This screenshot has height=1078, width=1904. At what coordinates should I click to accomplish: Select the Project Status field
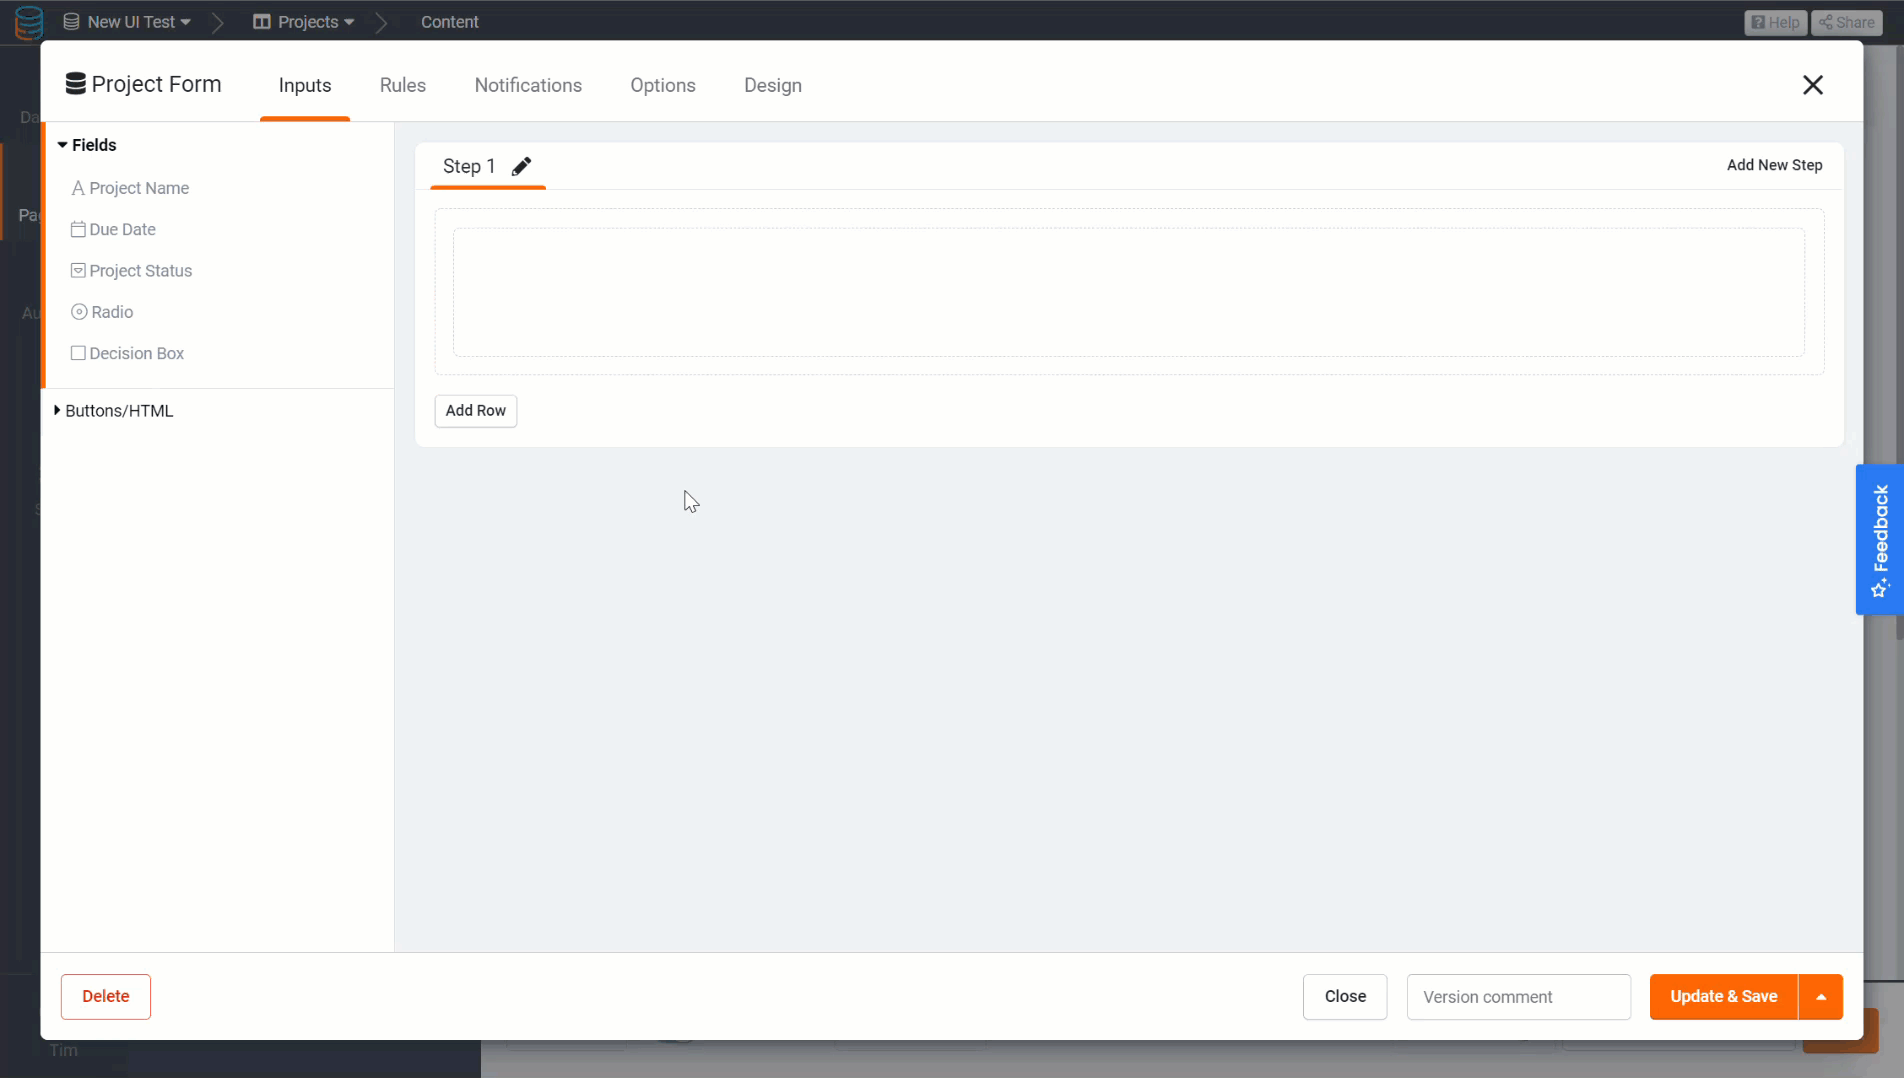132,271
